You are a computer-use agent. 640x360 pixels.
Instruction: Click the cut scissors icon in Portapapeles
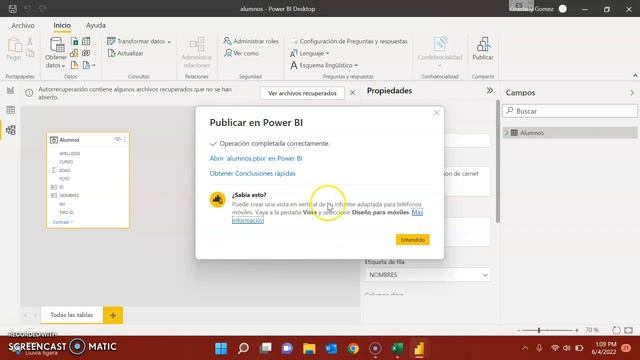coord(30,42)
